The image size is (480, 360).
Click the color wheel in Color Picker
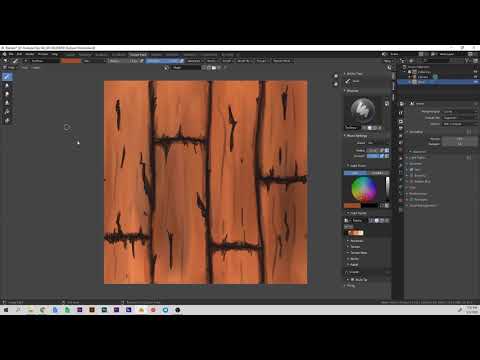tap(364, 189)
